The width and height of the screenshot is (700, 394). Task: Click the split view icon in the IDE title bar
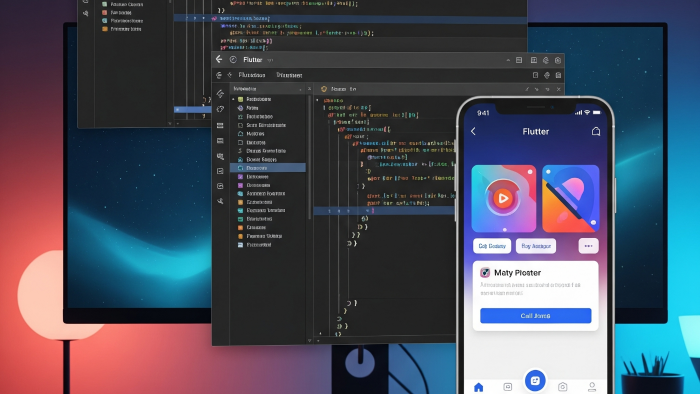[x=533, y=60]
